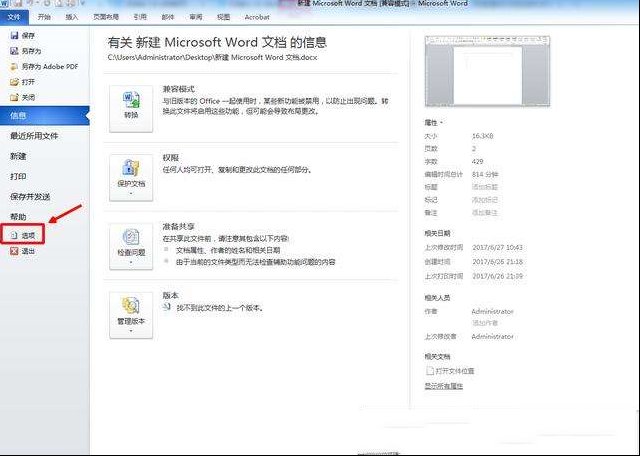This screenshot has width=640, height=456.
Task: Click the 上次修改时间 2017/6/27 10:43 value
Action: coord(497,247)
